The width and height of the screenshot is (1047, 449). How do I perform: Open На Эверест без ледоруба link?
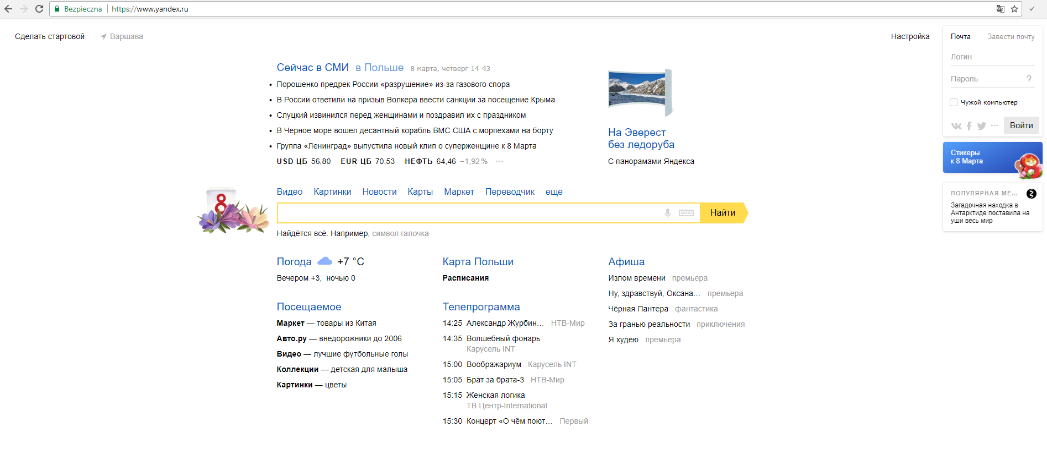tap(641, 139)
